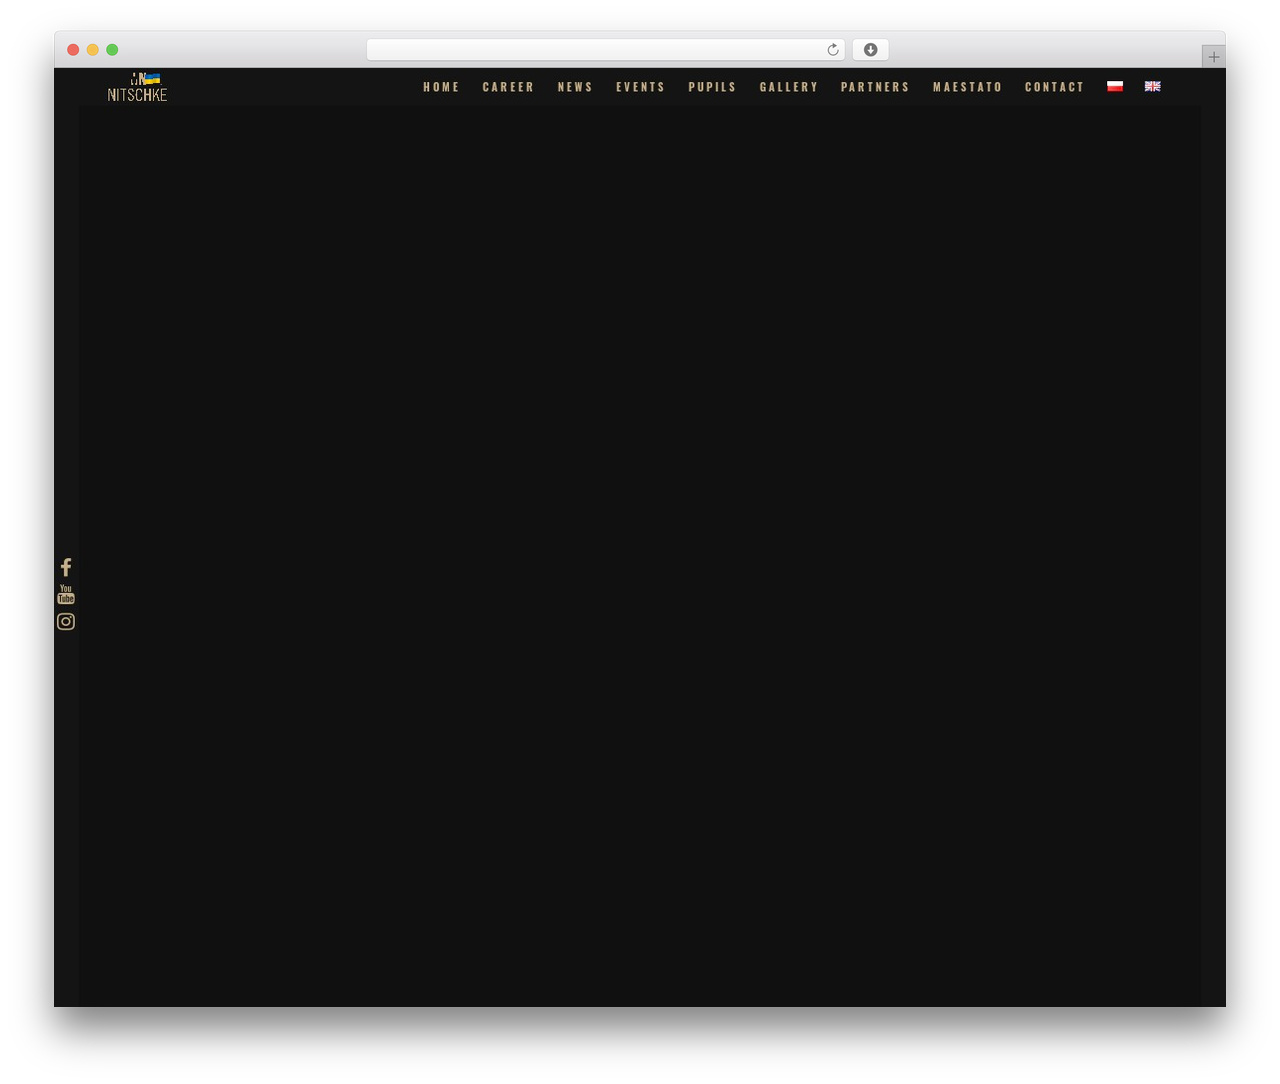Image resolution: width=1280 pixels, height=1084 pixels.
Task: Add a new browser tab
Action: point(1214,57)
